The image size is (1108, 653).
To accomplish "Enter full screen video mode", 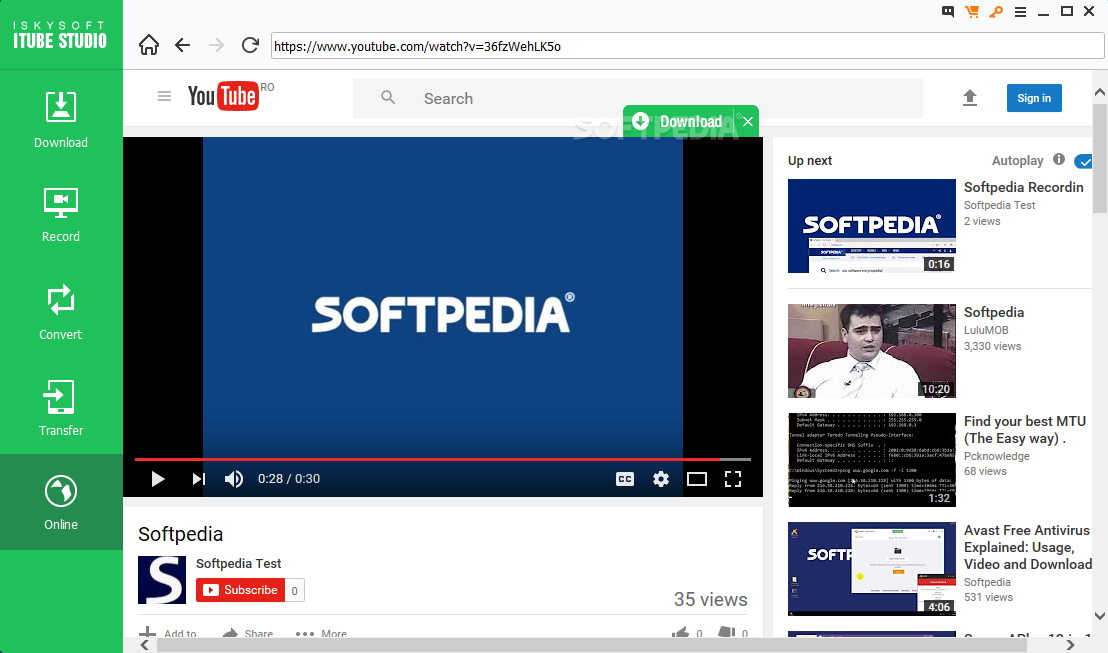I will 733,479.
